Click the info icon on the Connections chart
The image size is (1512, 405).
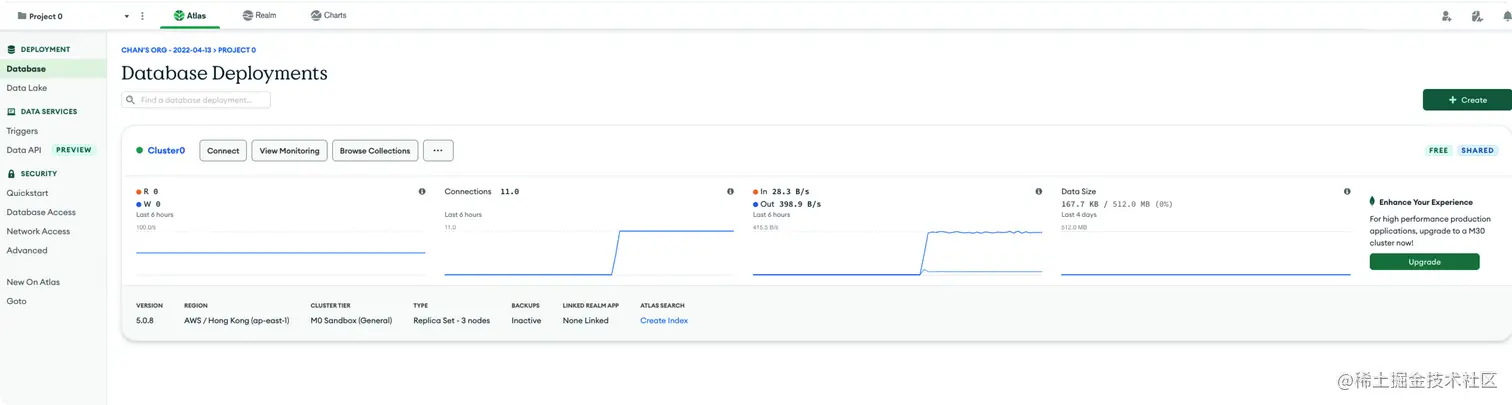730,191
